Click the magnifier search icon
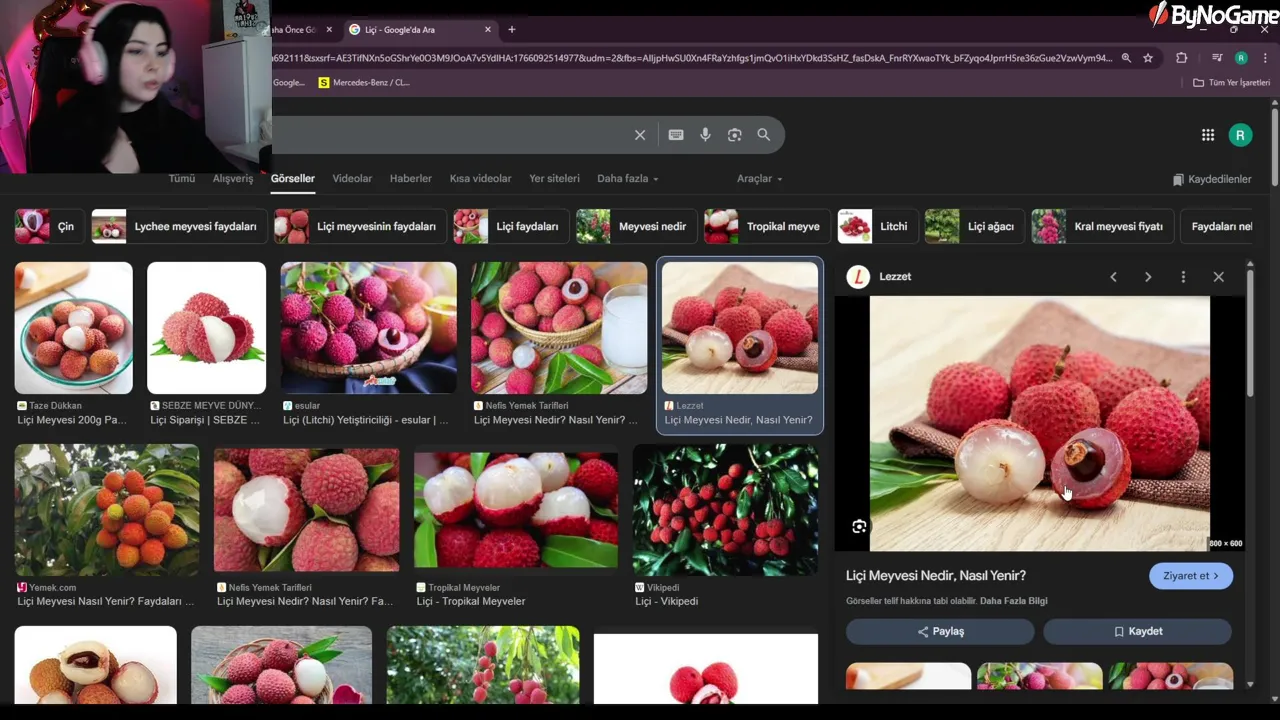The image size is (1280, 720). click(764, 135)
